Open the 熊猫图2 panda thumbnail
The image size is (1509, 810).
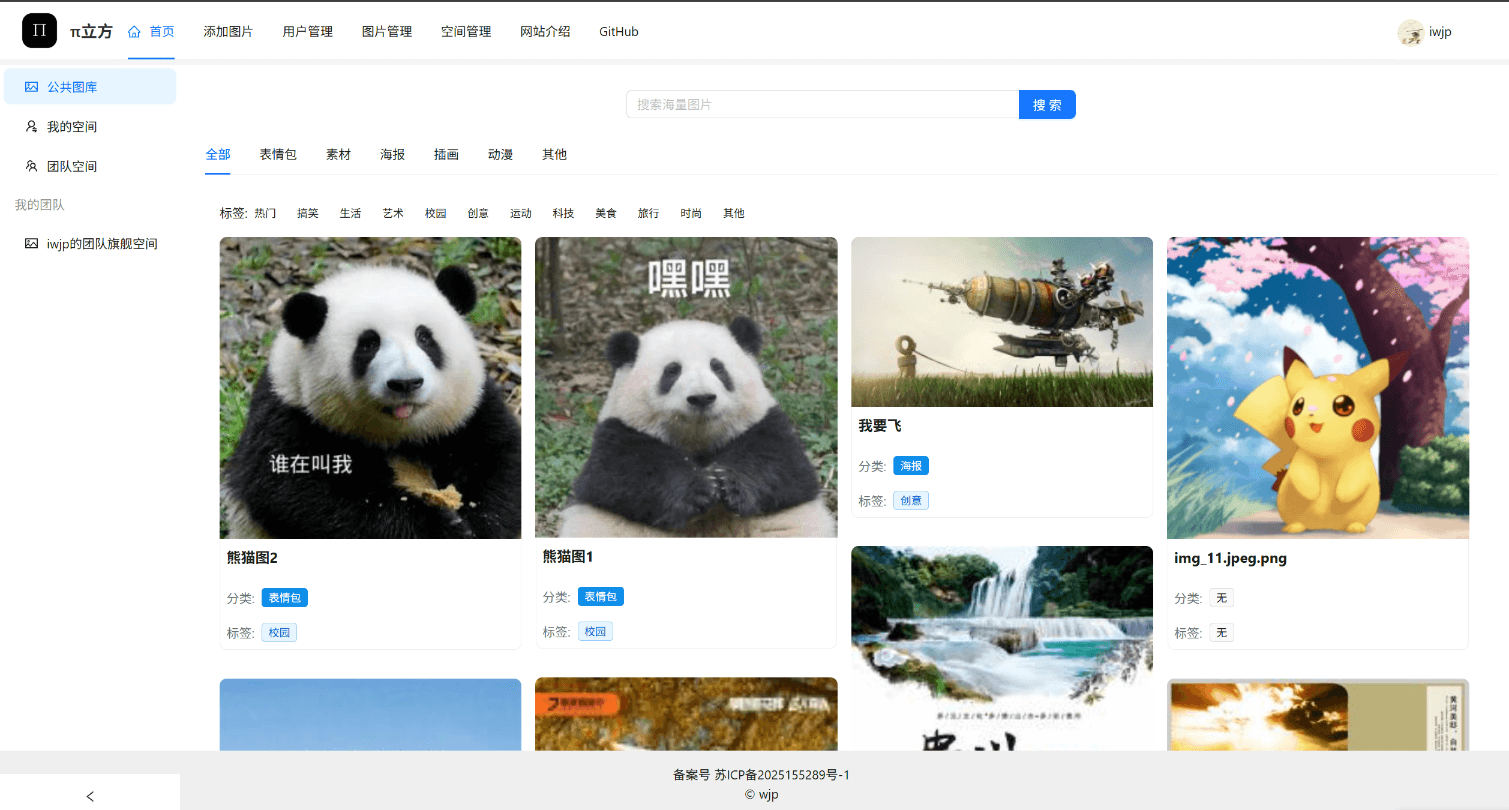(370, 388)
